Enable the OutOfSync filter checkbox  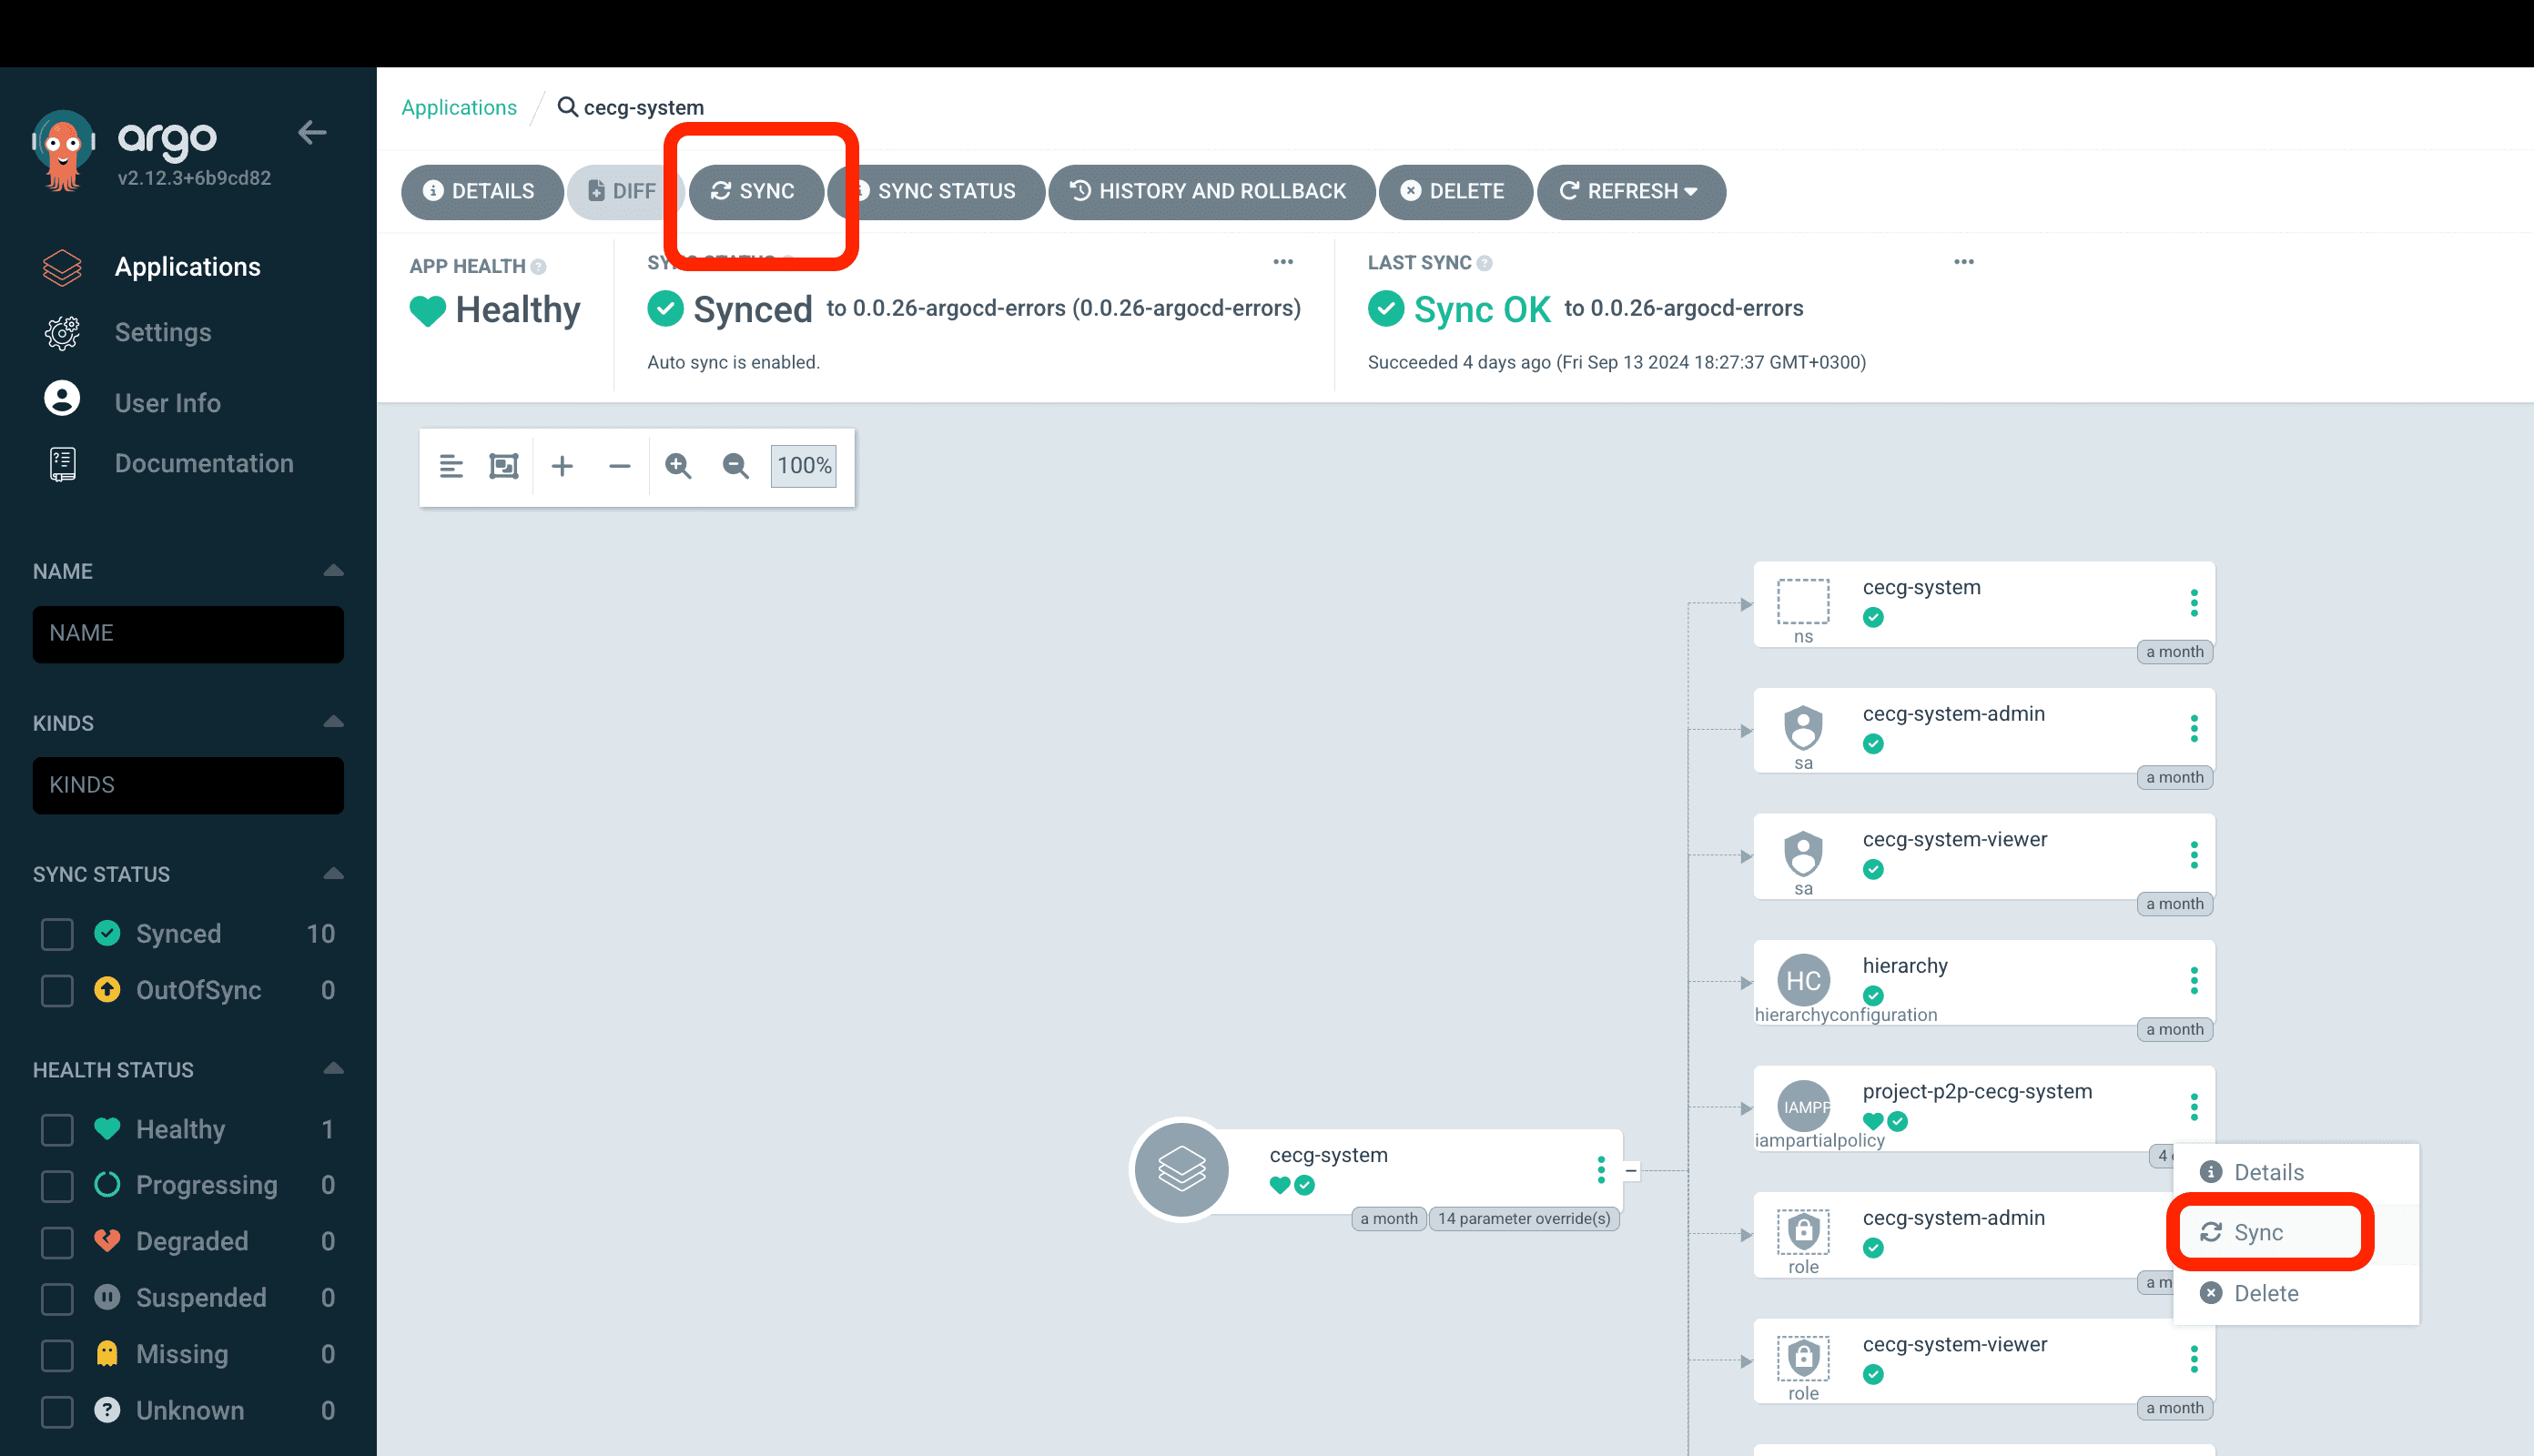point(57,991)
